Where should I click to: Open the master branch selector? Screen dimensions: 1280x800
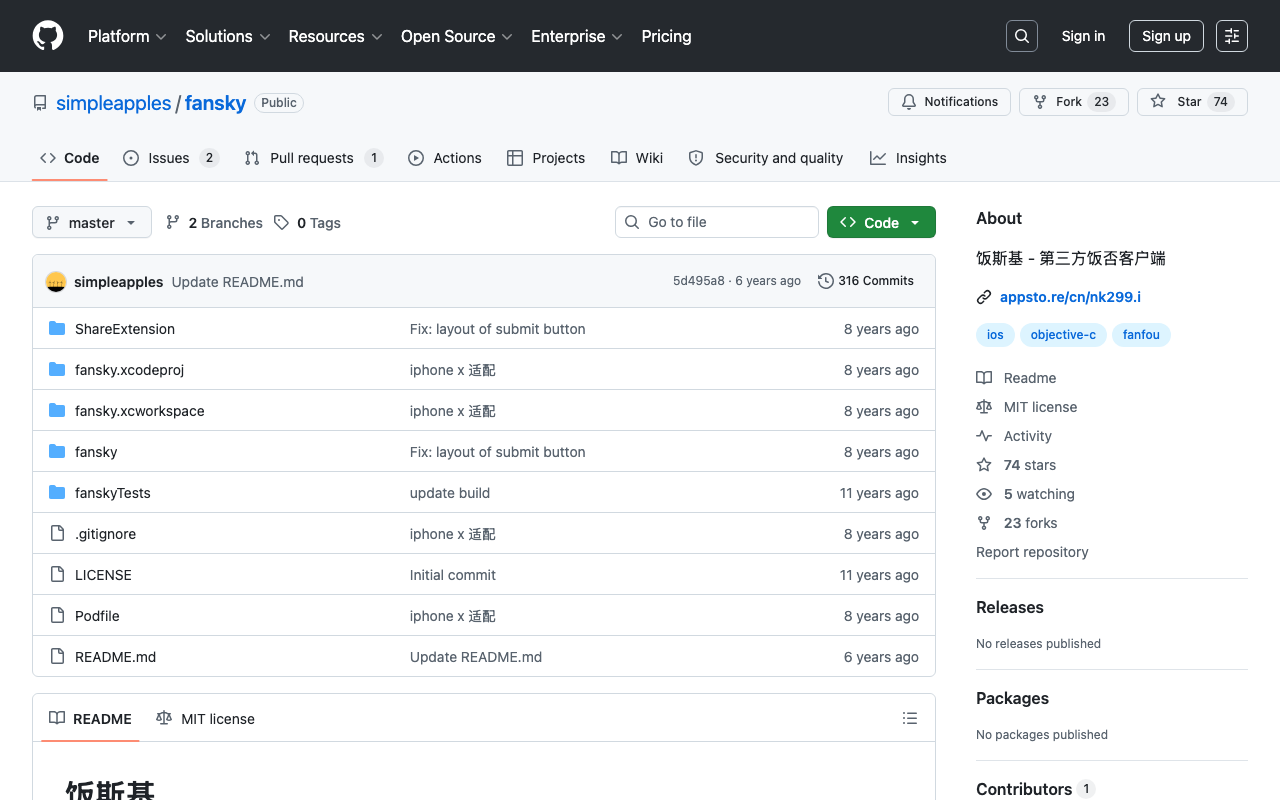[92, 222]
